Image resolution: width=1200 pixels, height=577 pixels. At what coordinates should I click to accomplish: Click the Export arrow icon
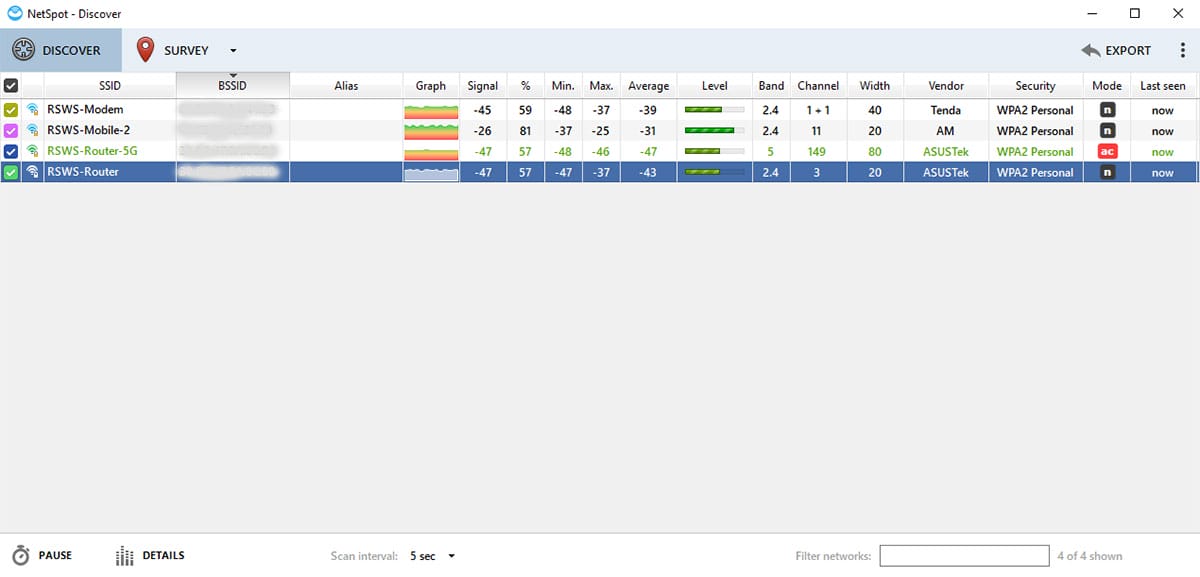(x=1090, y=51)
